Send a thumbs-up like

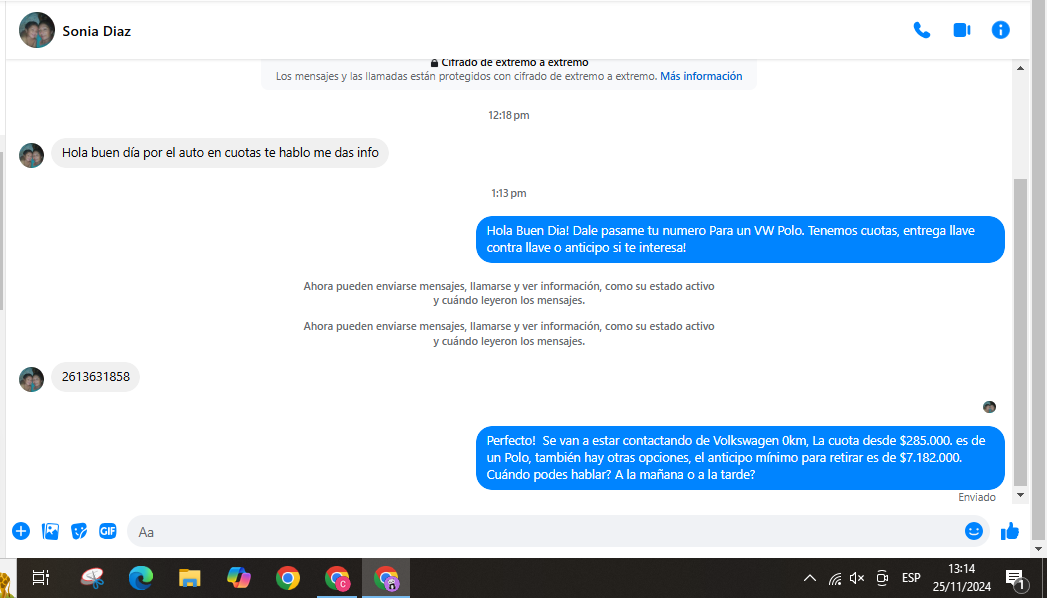(1009, 531)
